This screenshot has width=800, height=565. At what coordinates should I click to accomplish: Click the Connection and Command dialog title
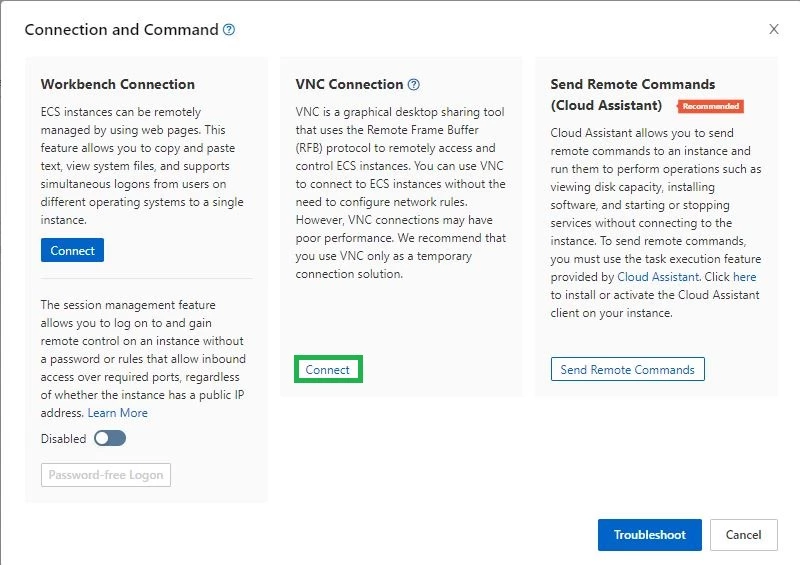121,30
